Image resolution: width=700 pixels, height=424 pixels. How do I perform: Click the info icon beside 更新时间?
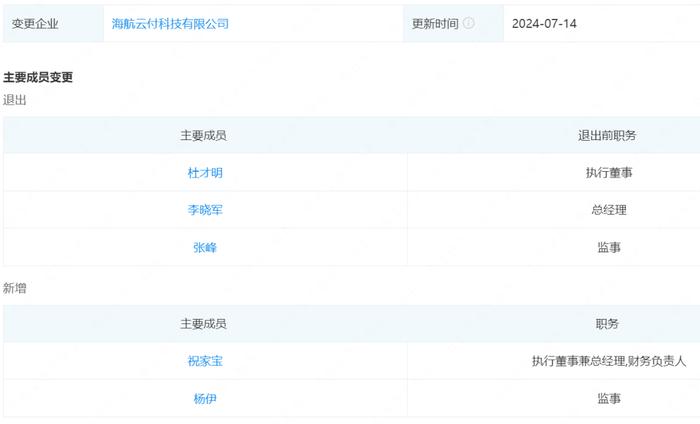(468, 23)
